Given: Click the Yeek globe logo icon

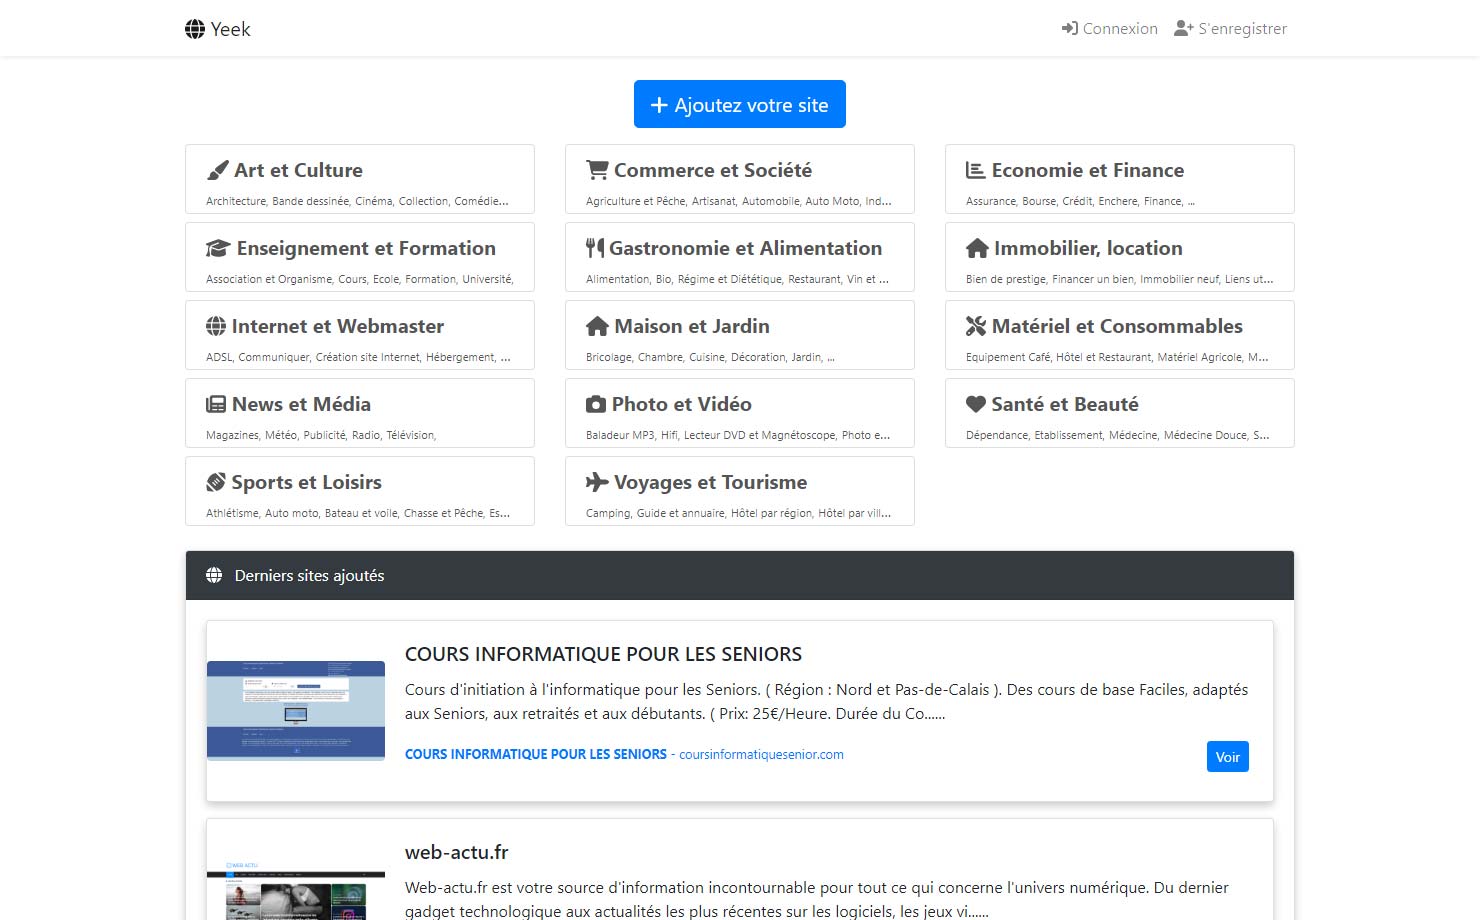Looking at the screenshot, I should click(x=195, y=29).
